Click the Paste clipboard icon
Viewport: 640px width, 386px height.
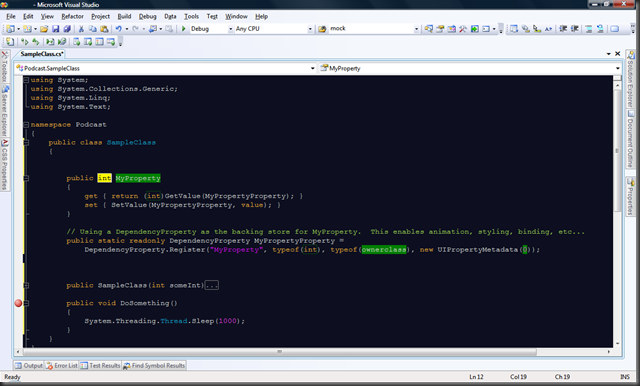(x=104, y=29)
